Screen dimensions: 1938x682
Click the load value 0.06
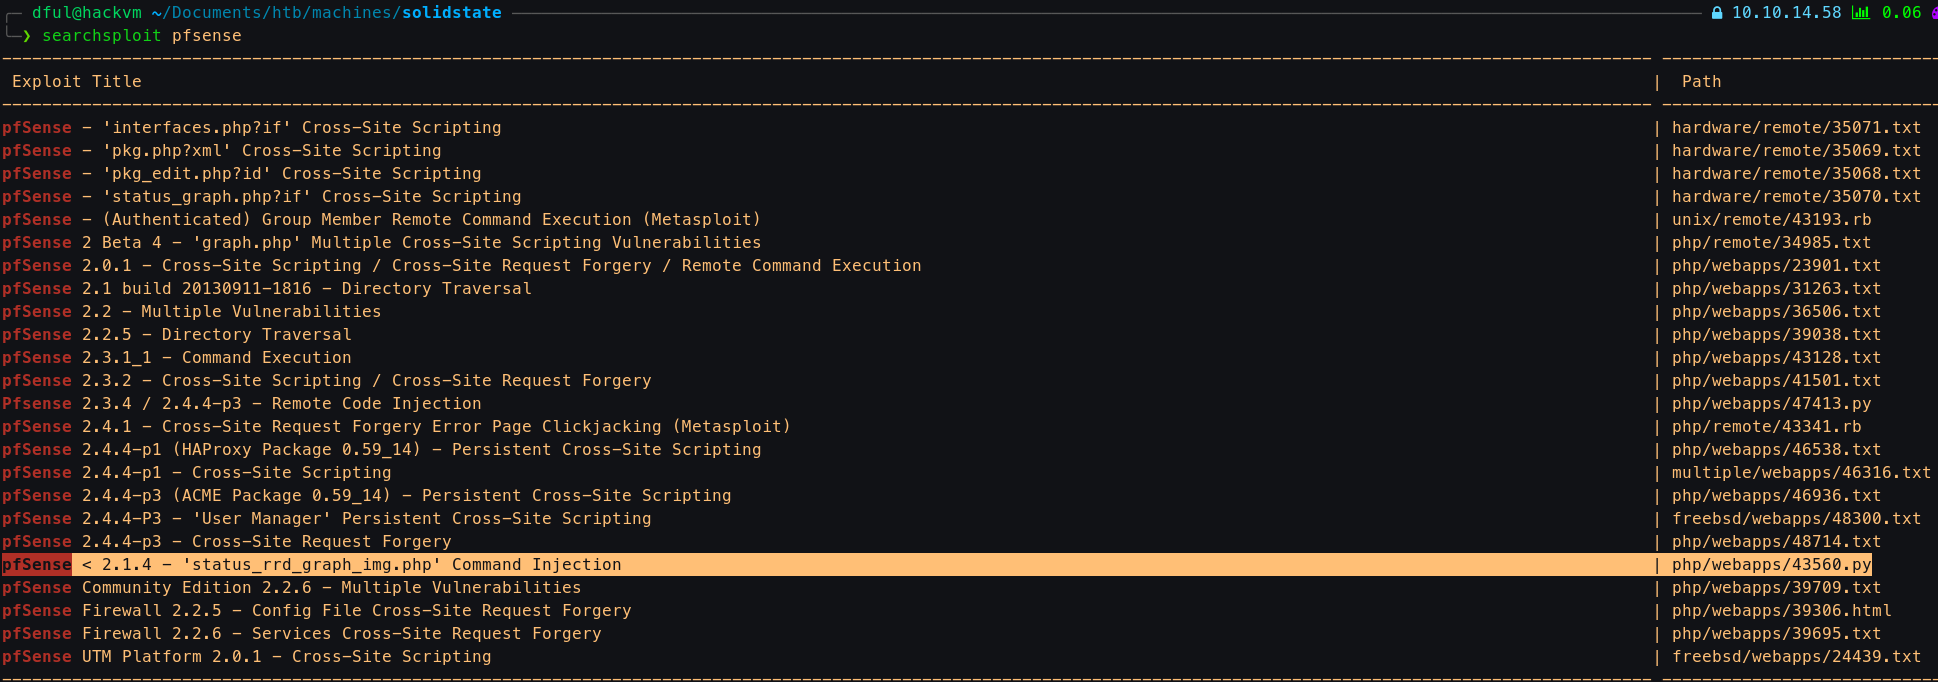pyautogui.click(x=1902, y=13)
